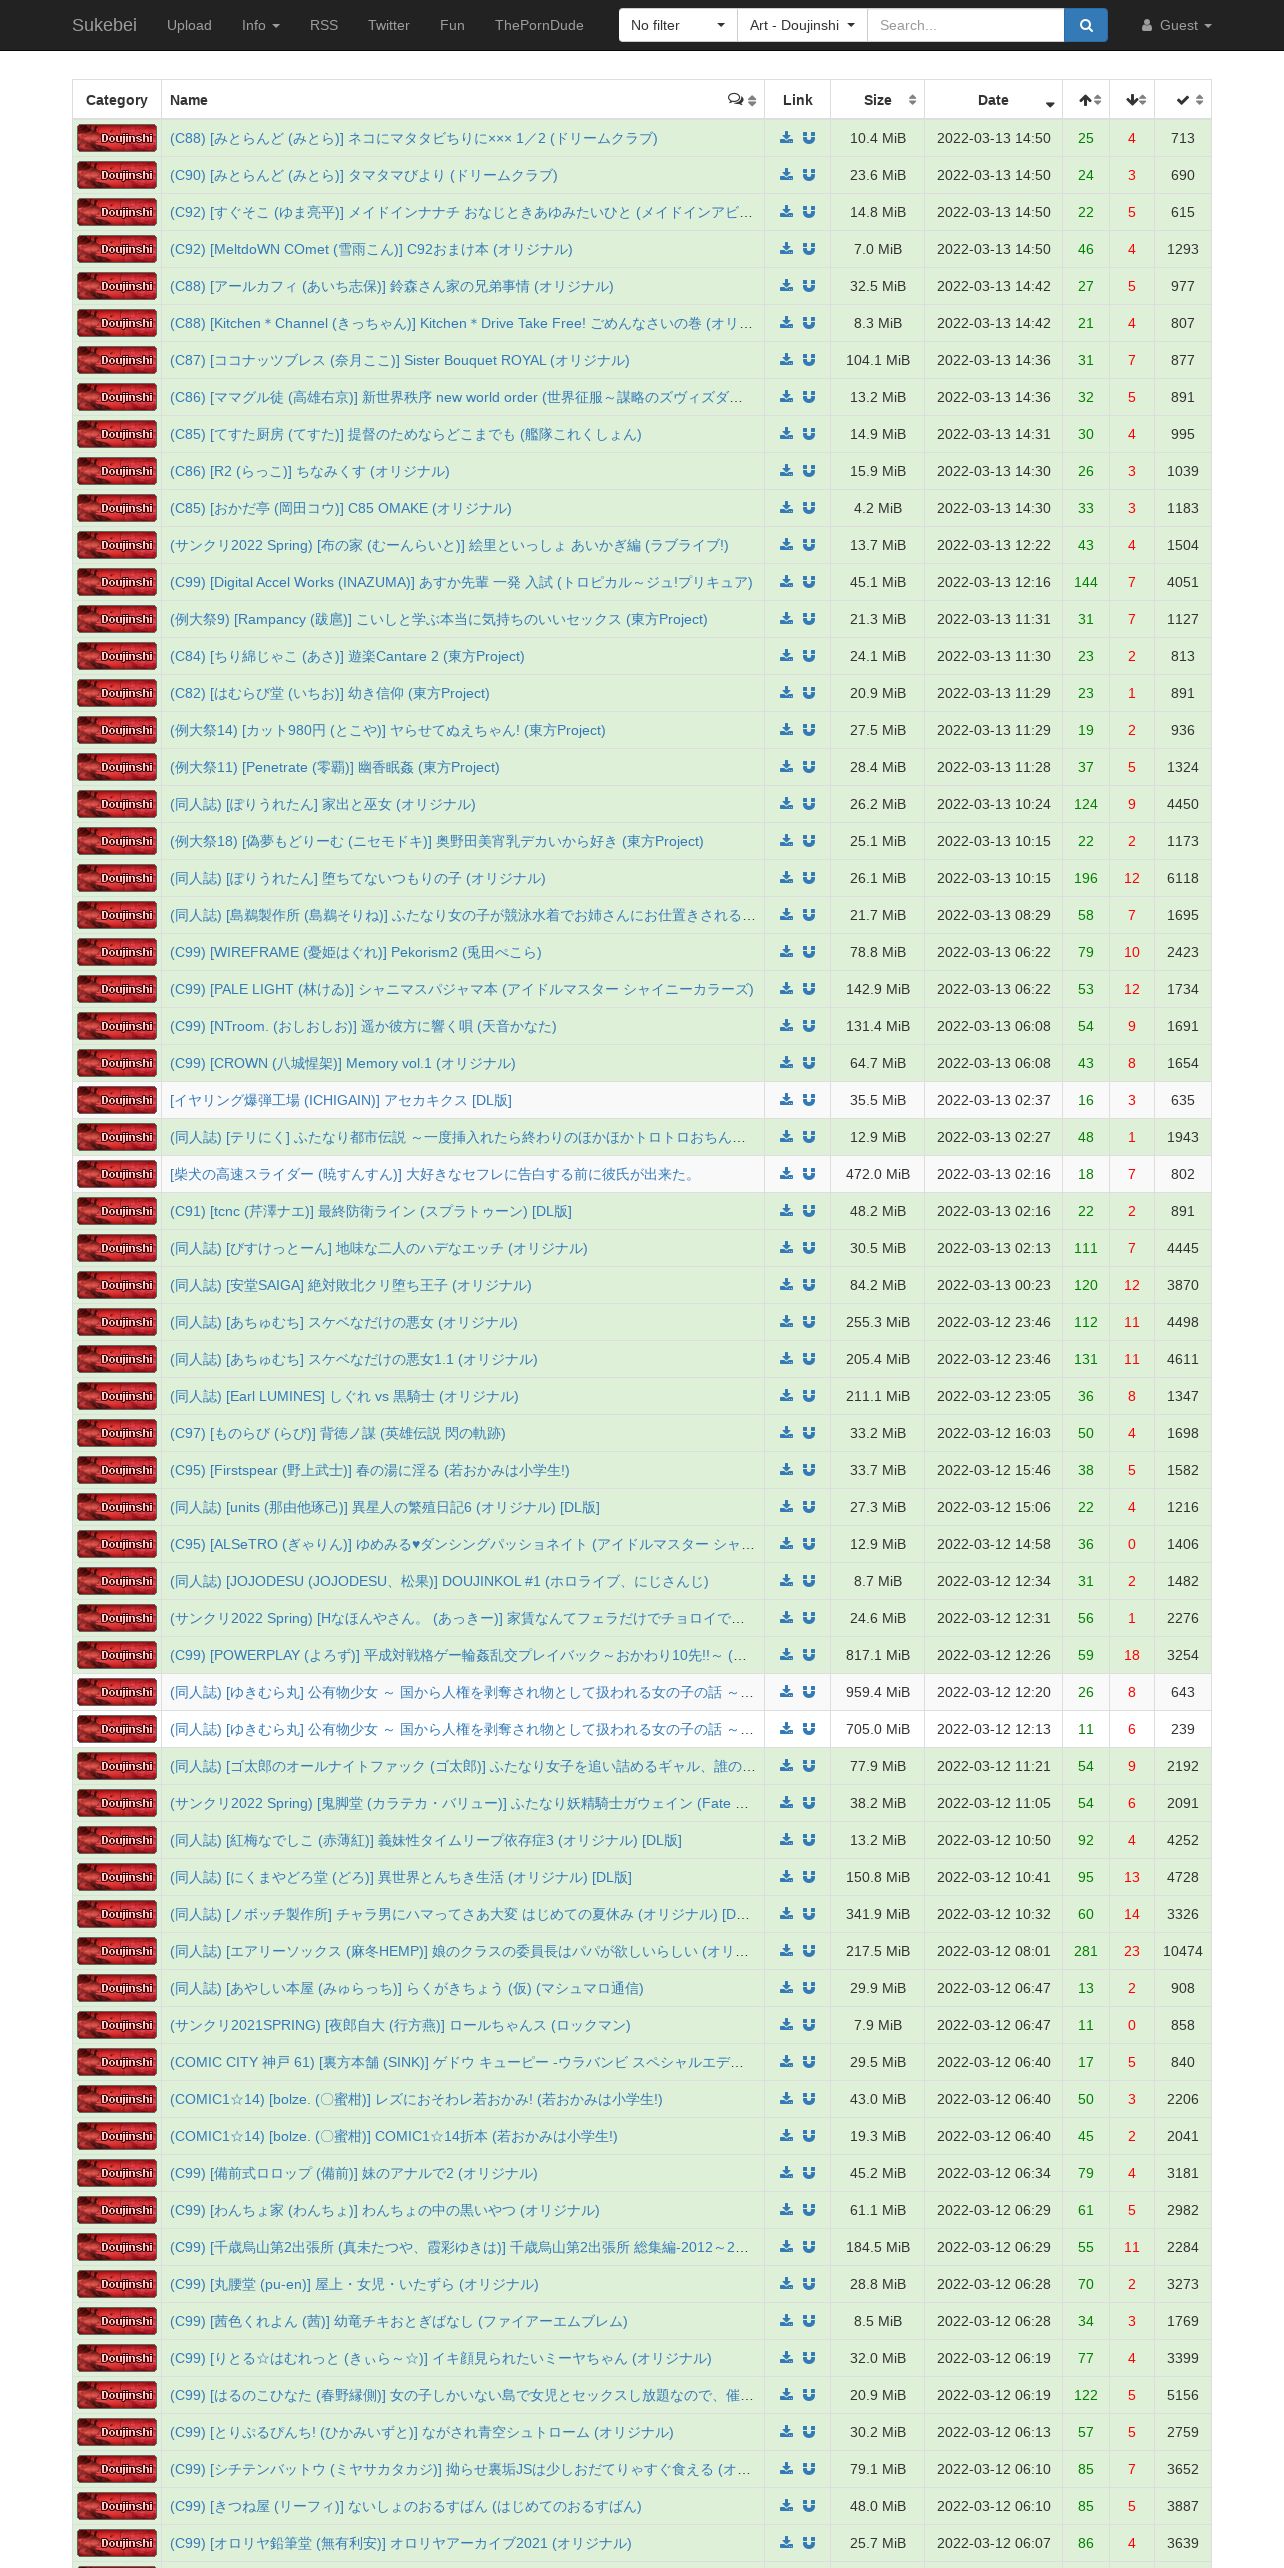Click the Doujinshi category badge on the 23.6 MiB row
Image resolution: width=1284 pixels, height=2568 pixels.
pos(117,175)
